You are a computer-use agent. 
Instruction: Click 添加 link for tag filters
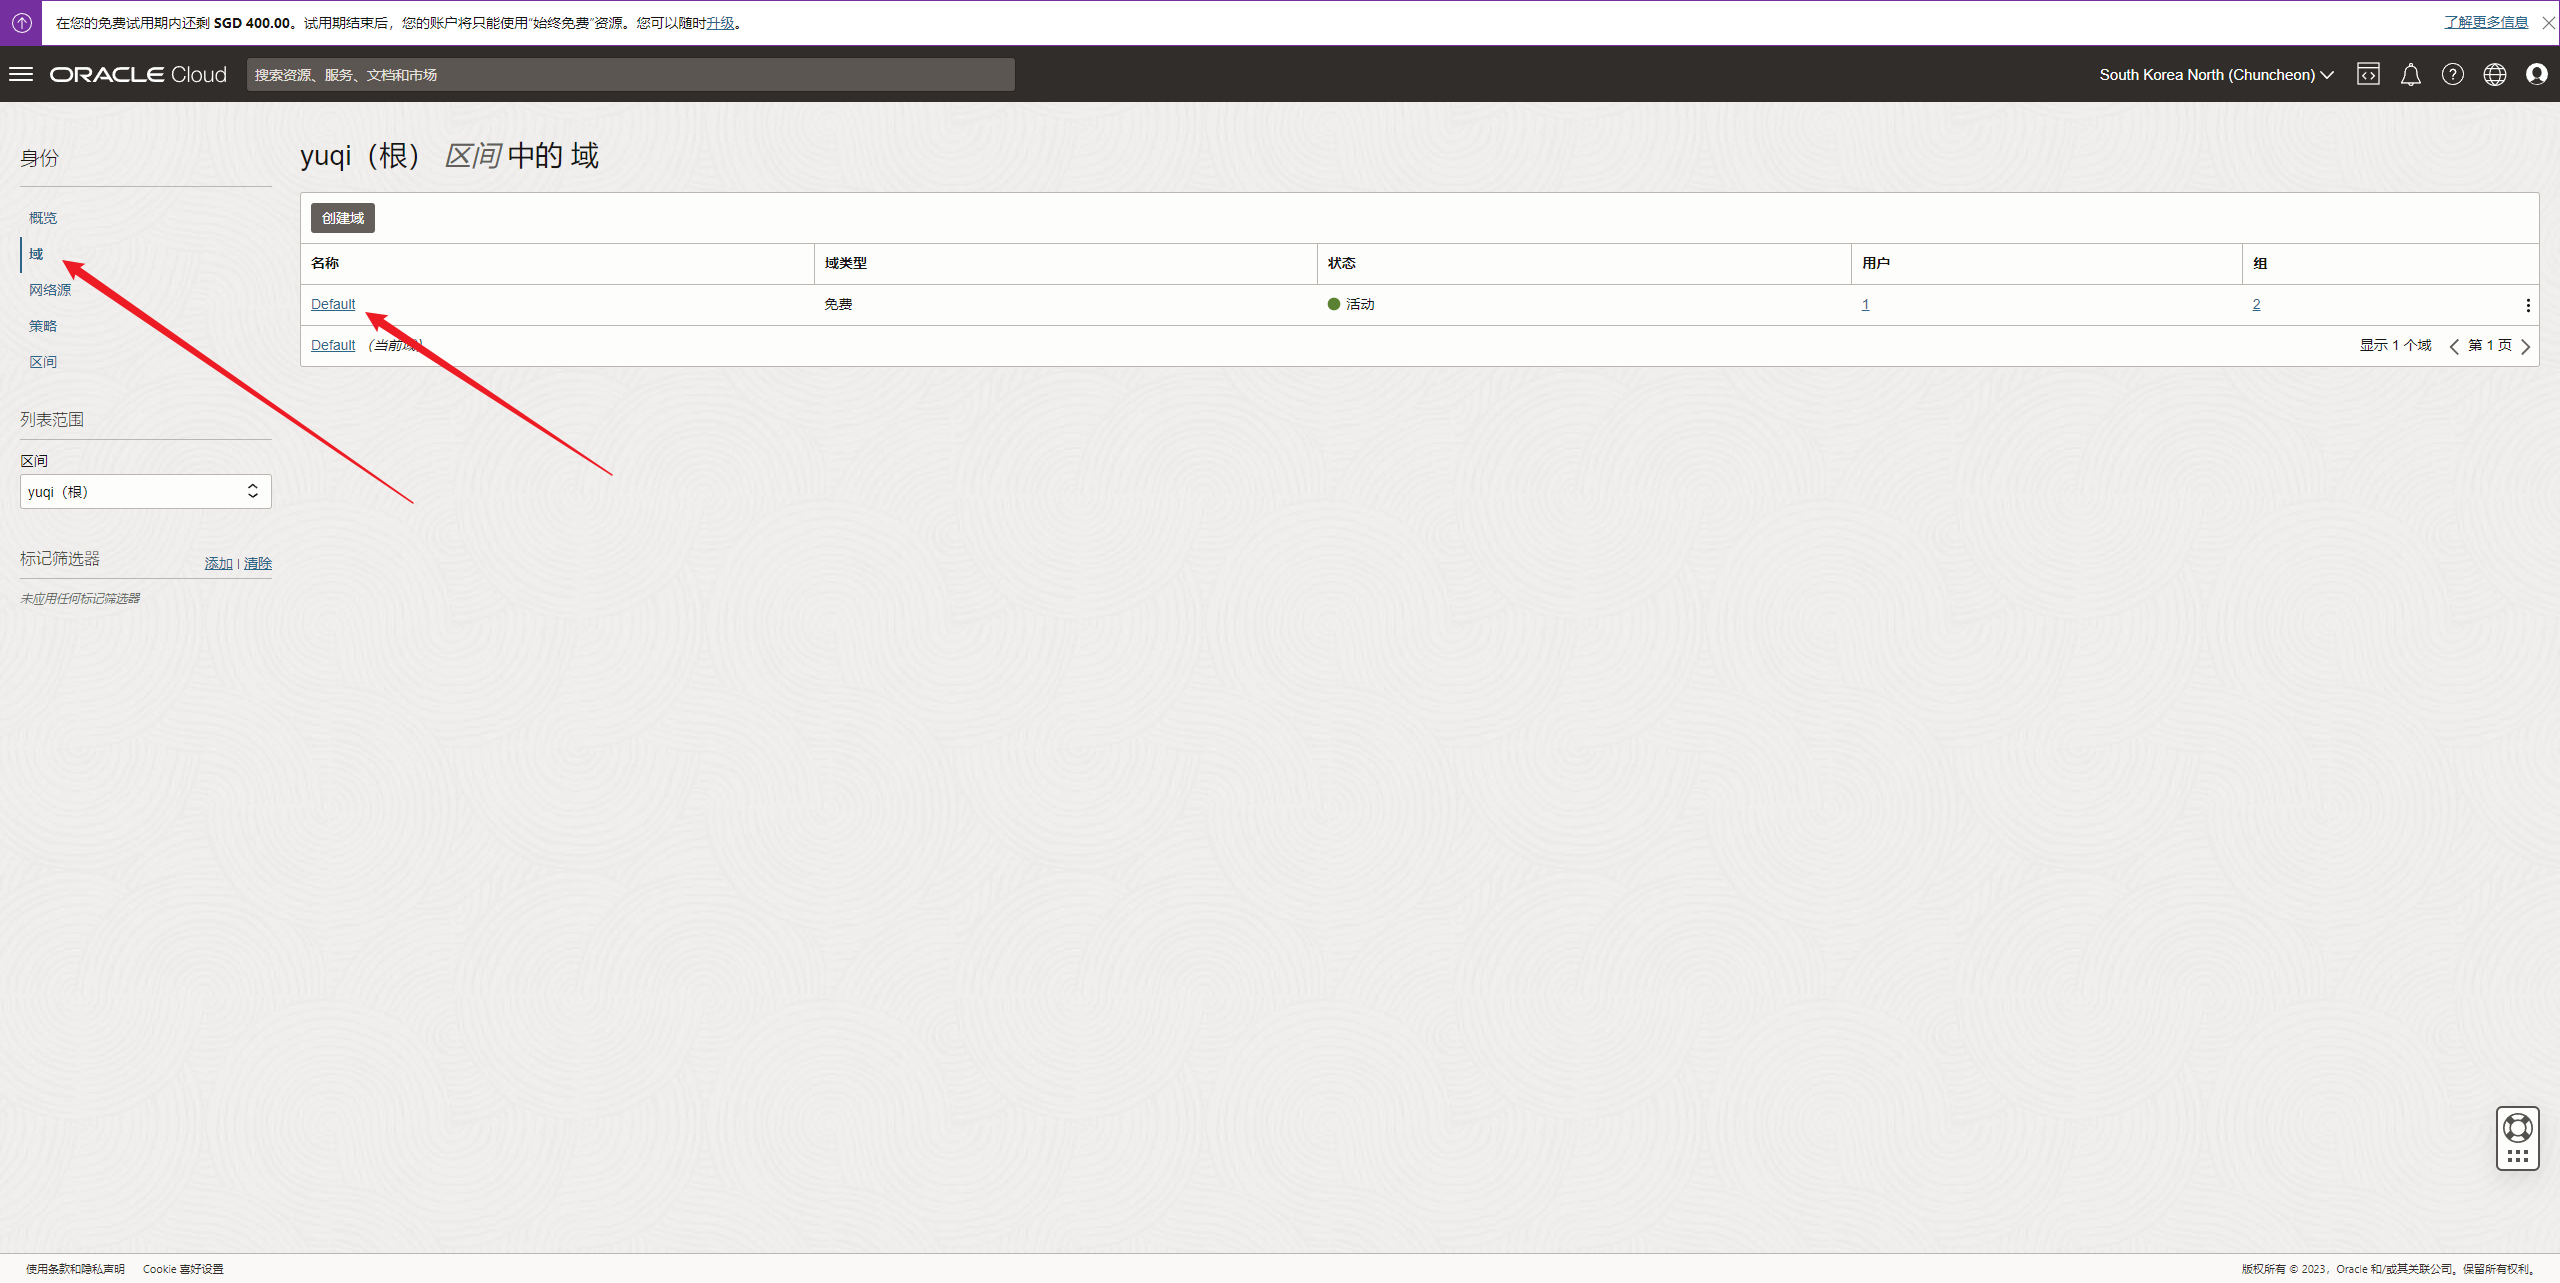pos(218,564)
